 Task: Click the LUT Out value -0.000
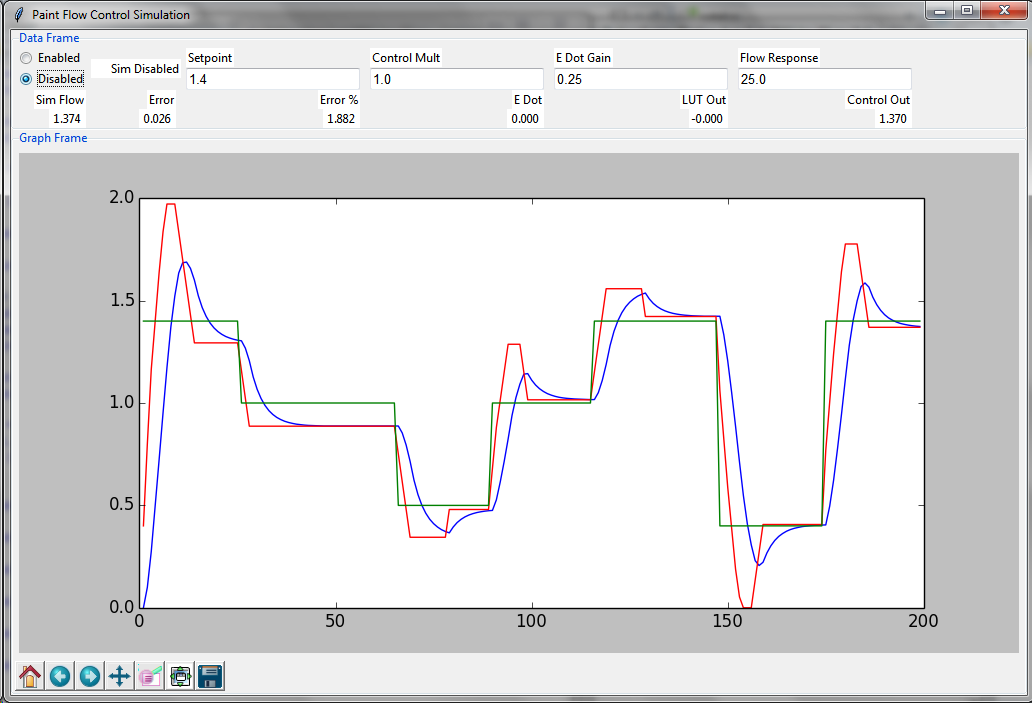coord(707,118)
